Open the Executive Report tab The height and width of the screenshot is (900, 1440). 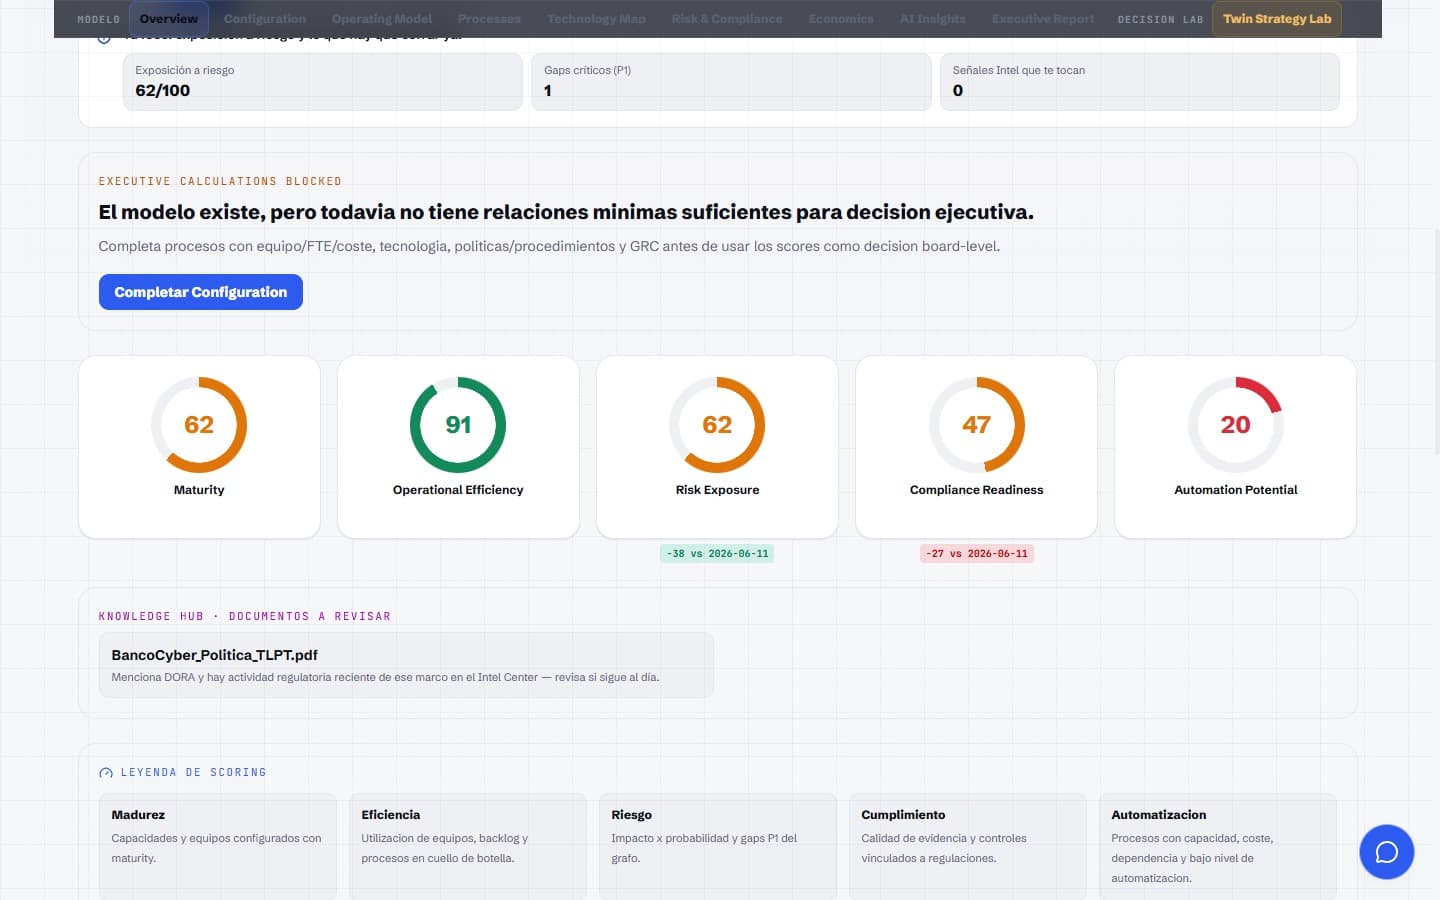pyautogui.click(x=1043, y=19)
